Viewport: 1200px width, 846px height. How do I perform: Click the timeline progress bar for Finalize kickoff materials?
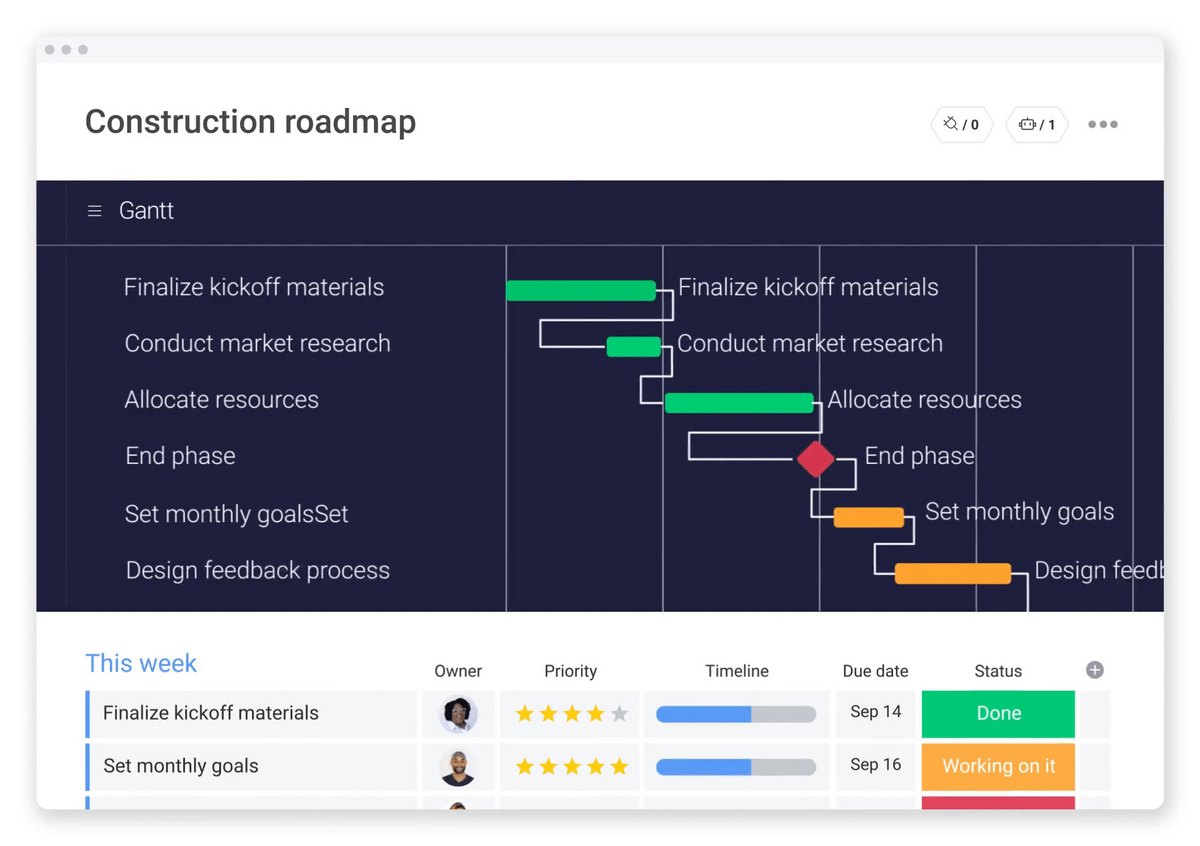(x=736, y=714)
